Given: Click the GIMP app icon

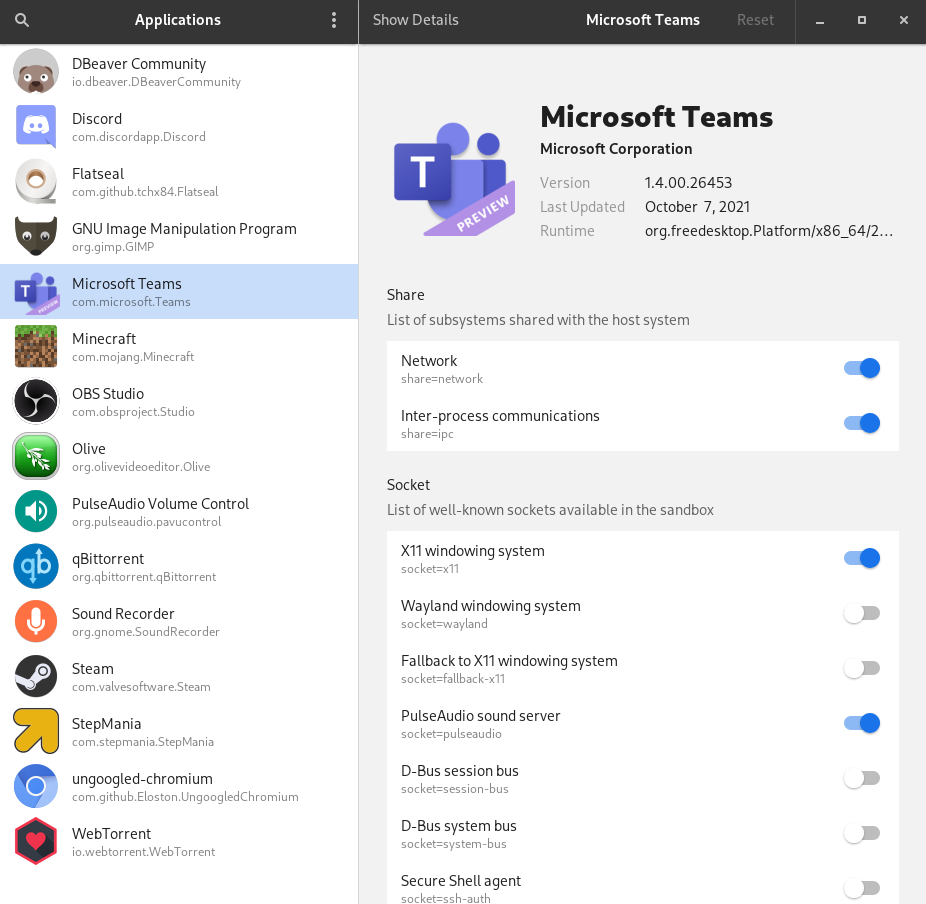Looking at the screenshot, I should click(36, 236).
